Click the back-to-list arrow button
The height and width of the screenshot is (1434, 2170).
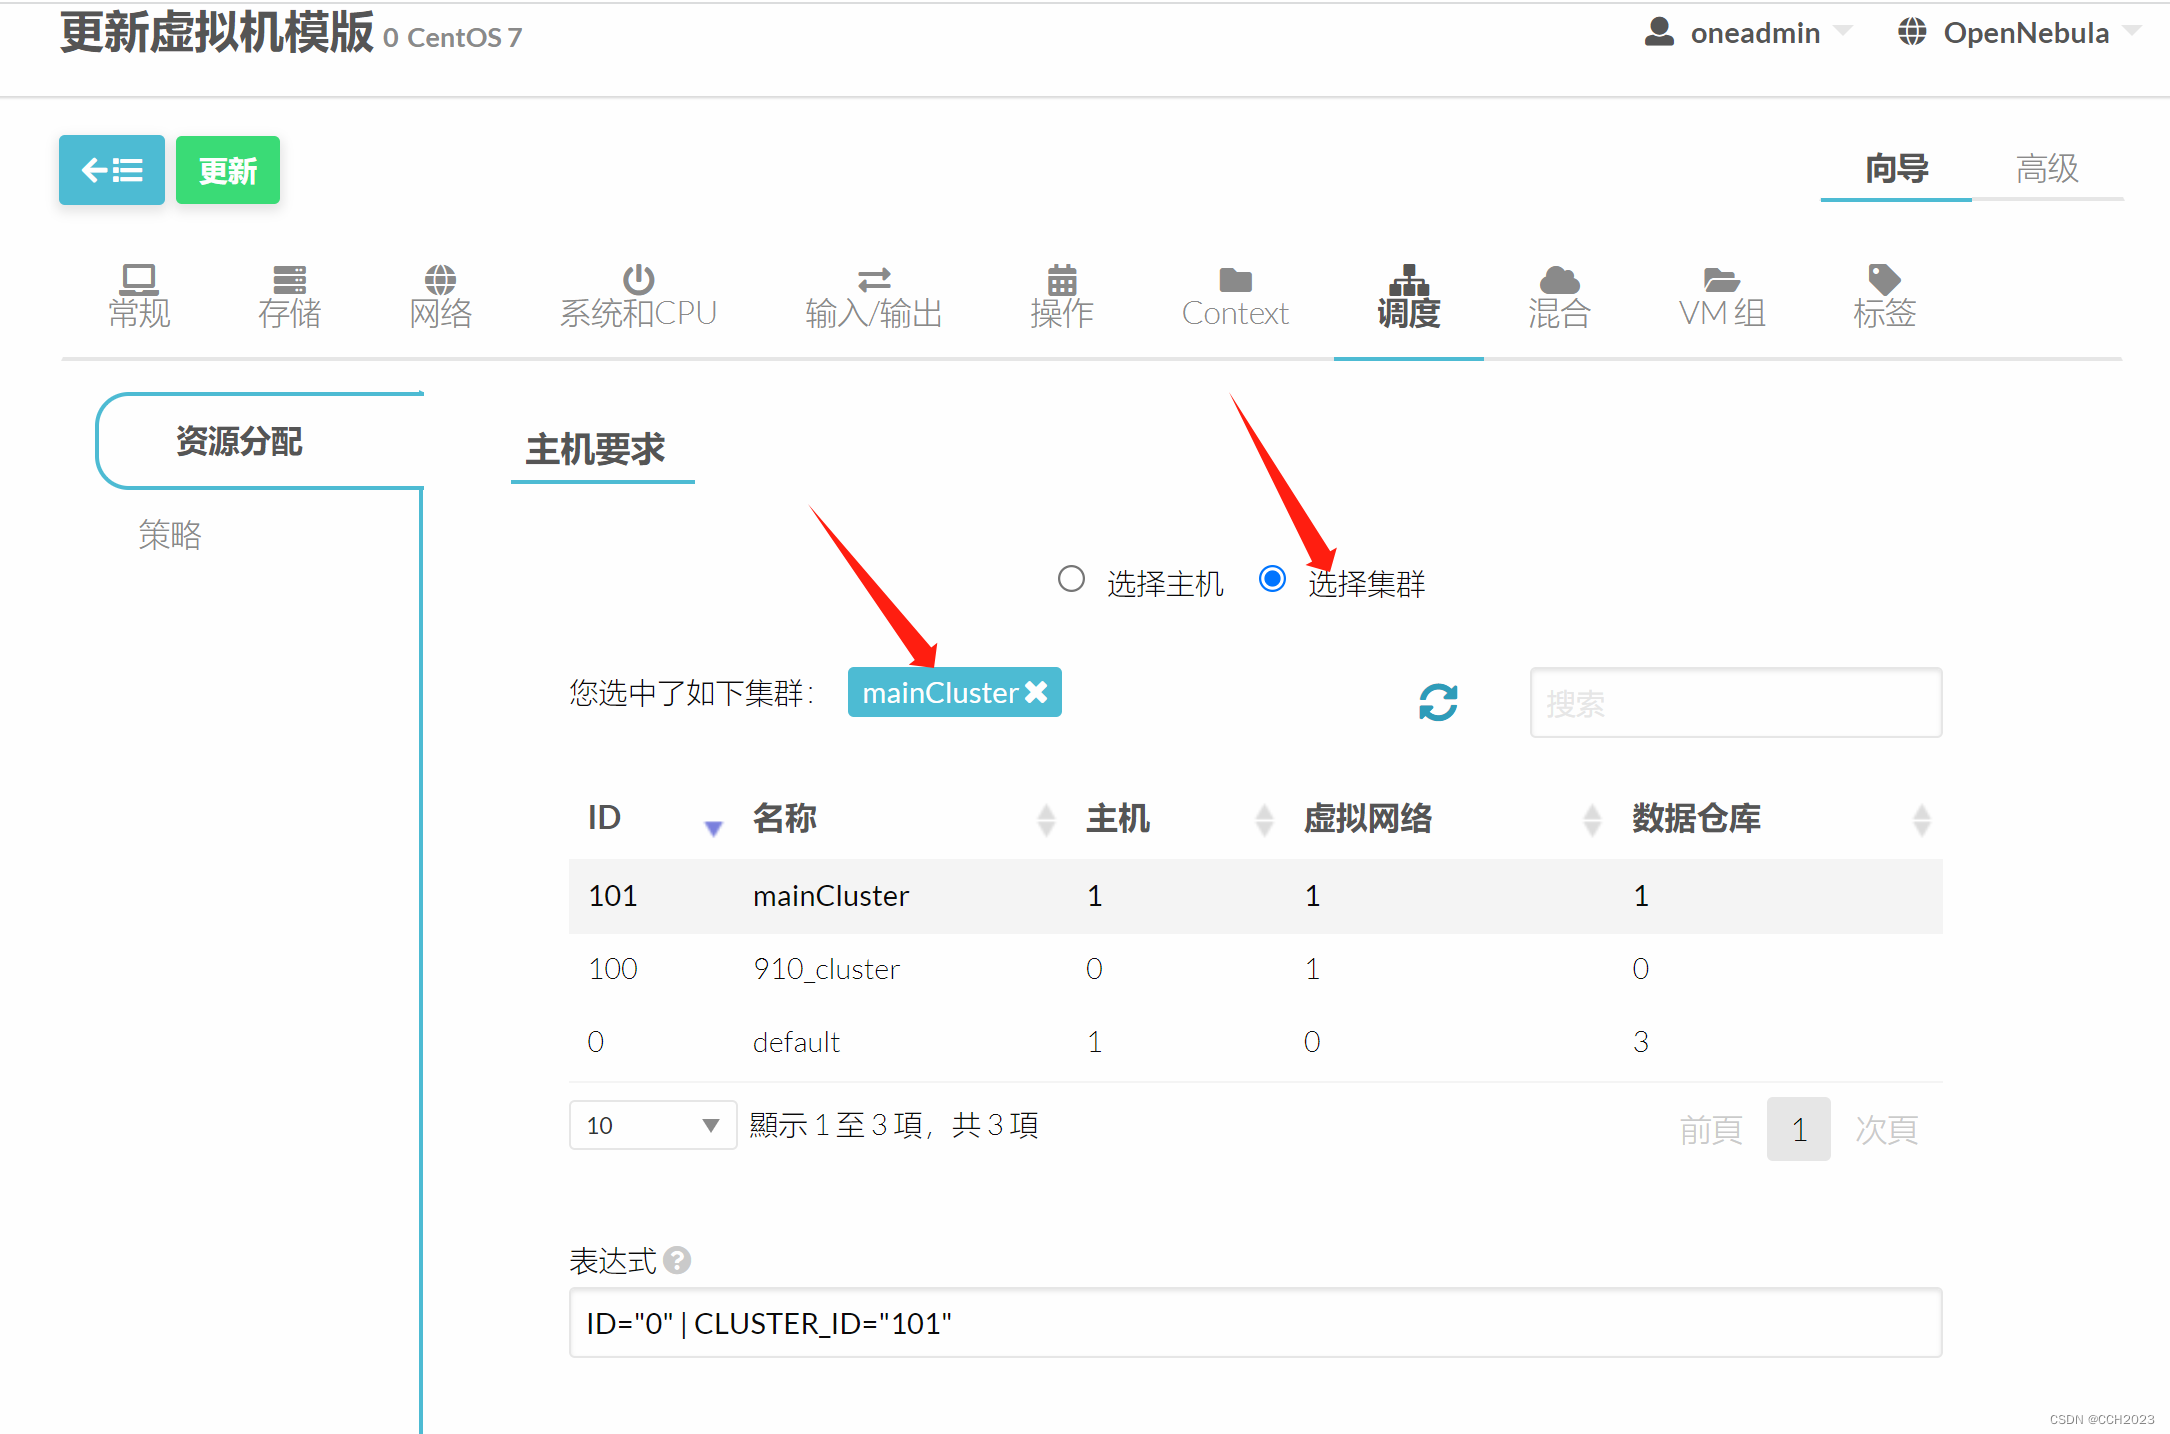tap(111, 170)
